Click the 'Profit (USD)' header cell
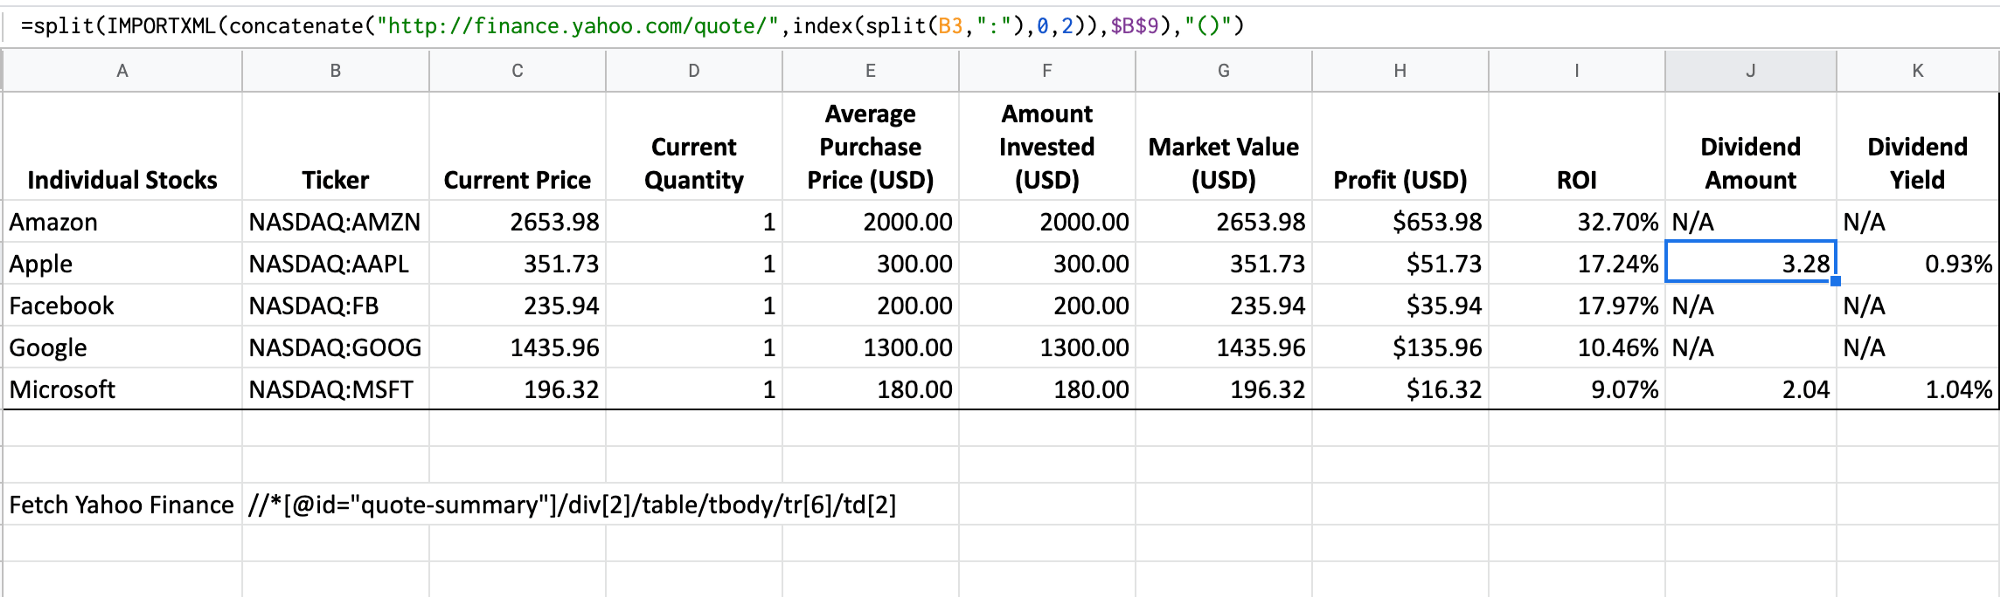The width and height of the screenshot is (2000, 597). pos(1400,146)
